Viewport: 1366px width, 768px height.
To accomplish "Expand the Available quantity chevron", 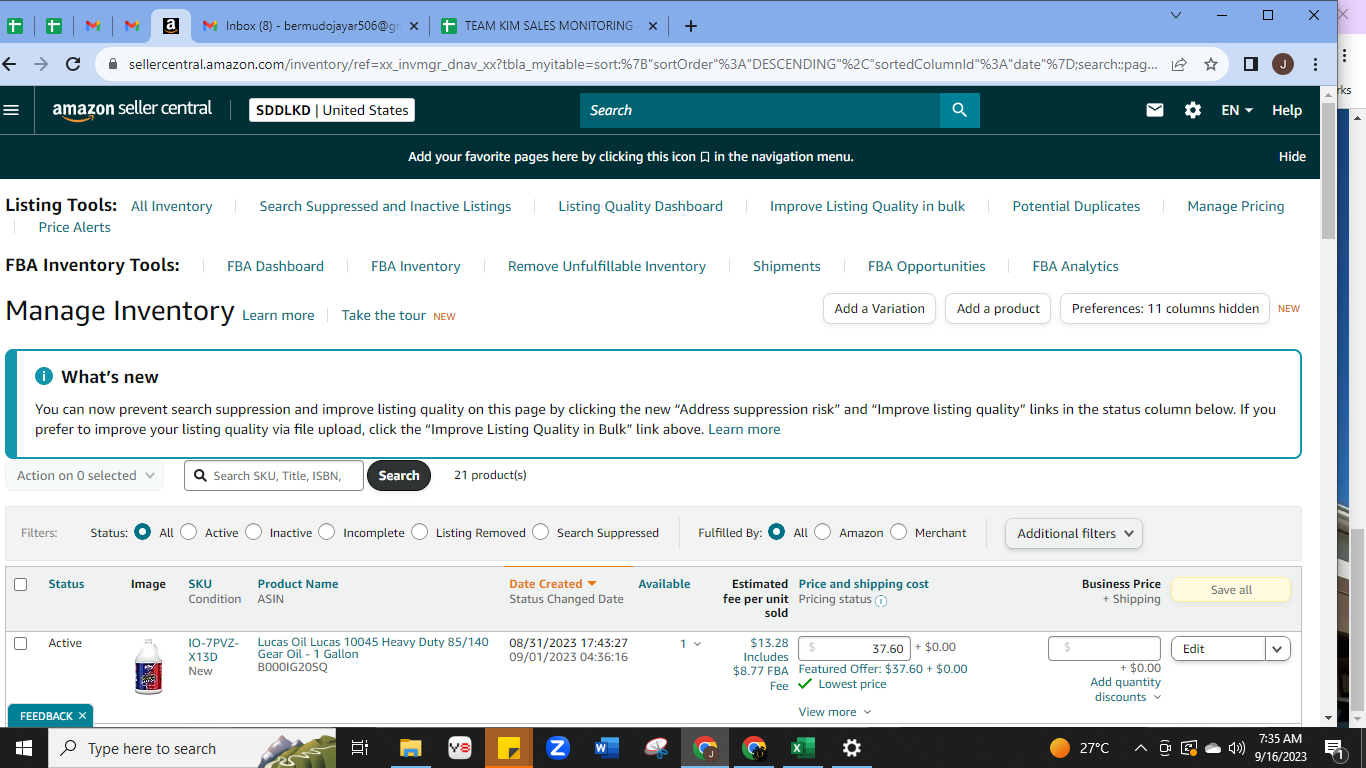I will (x=697, y=644).
